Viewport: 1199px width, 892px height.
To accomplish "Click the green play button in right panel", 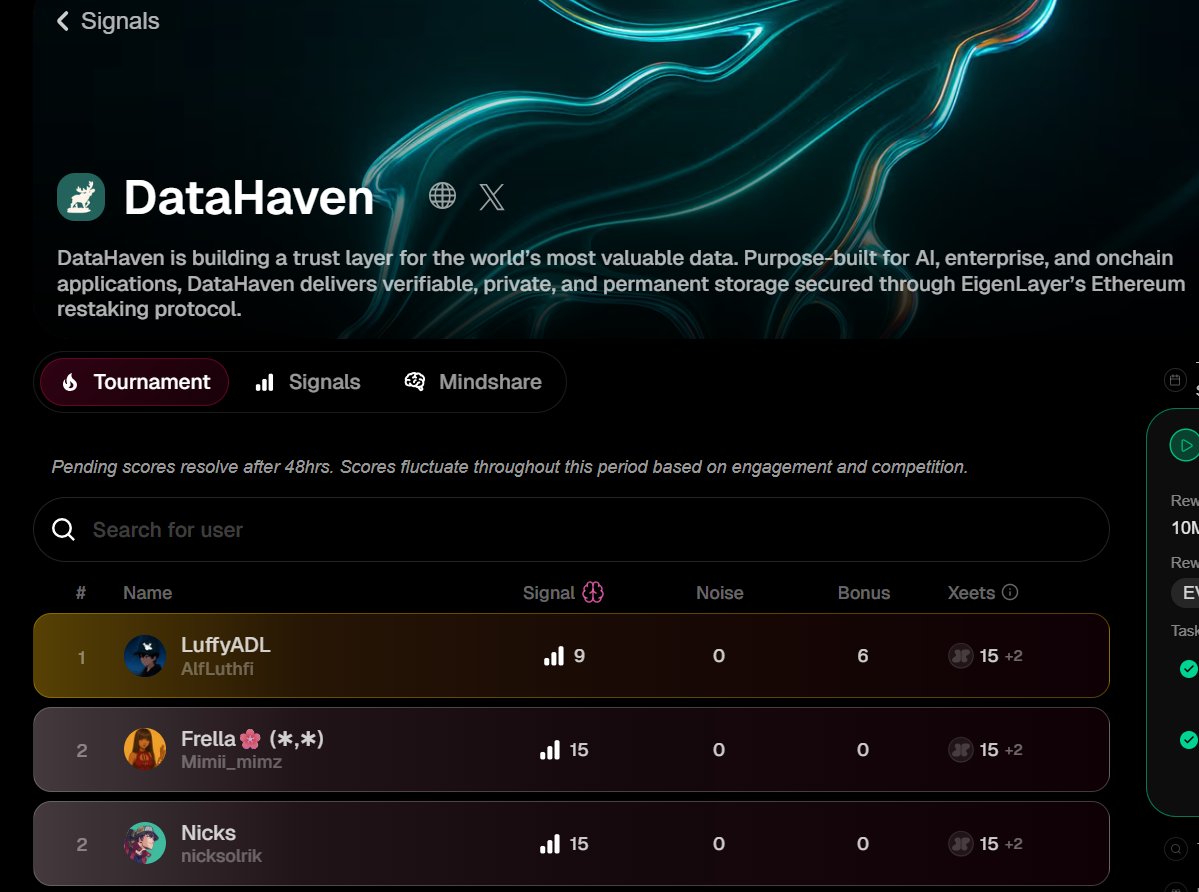I will click(x=1184, y=446).
